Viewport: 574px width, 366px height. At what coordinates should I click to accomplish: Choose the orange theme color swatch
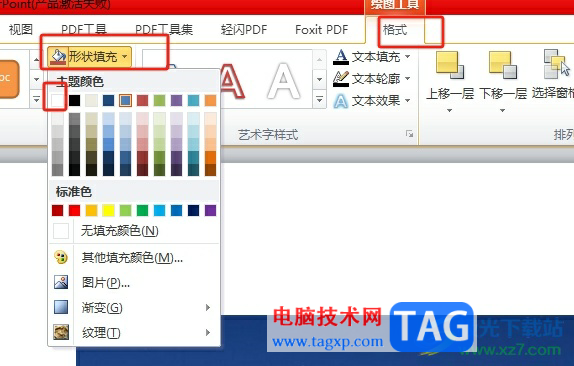pos(210,100)
